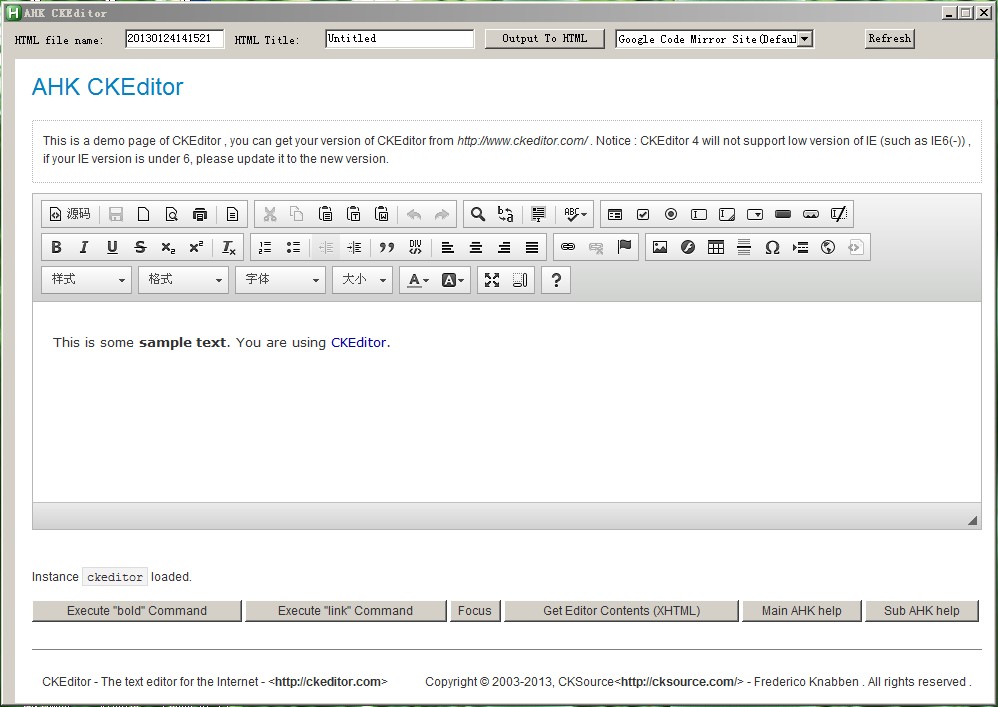Image resolution: width=998 pixels, height=707 pixels.
Task: Insert a Horizontal Line
Action: pyautogui.click(x=744, y=248)
